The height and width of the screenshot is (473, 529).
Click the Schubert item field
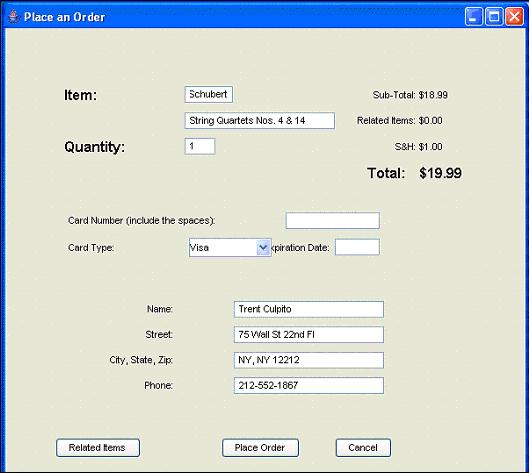point(208,94)
